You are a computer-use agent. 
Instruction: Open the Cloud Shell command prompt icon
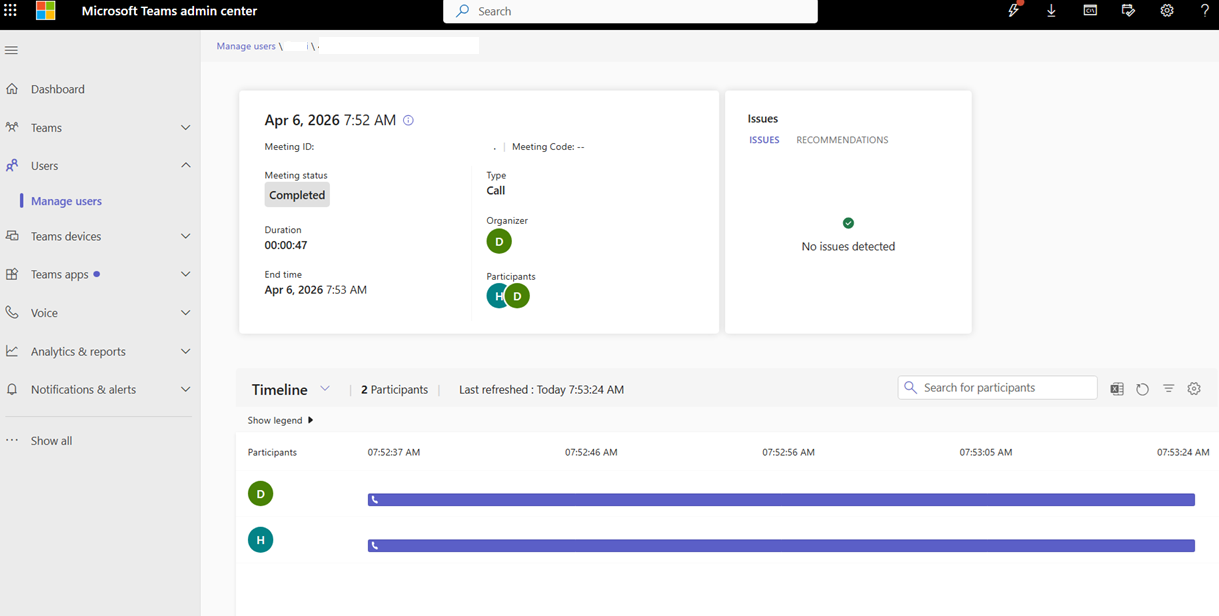tap(1090, 11)
